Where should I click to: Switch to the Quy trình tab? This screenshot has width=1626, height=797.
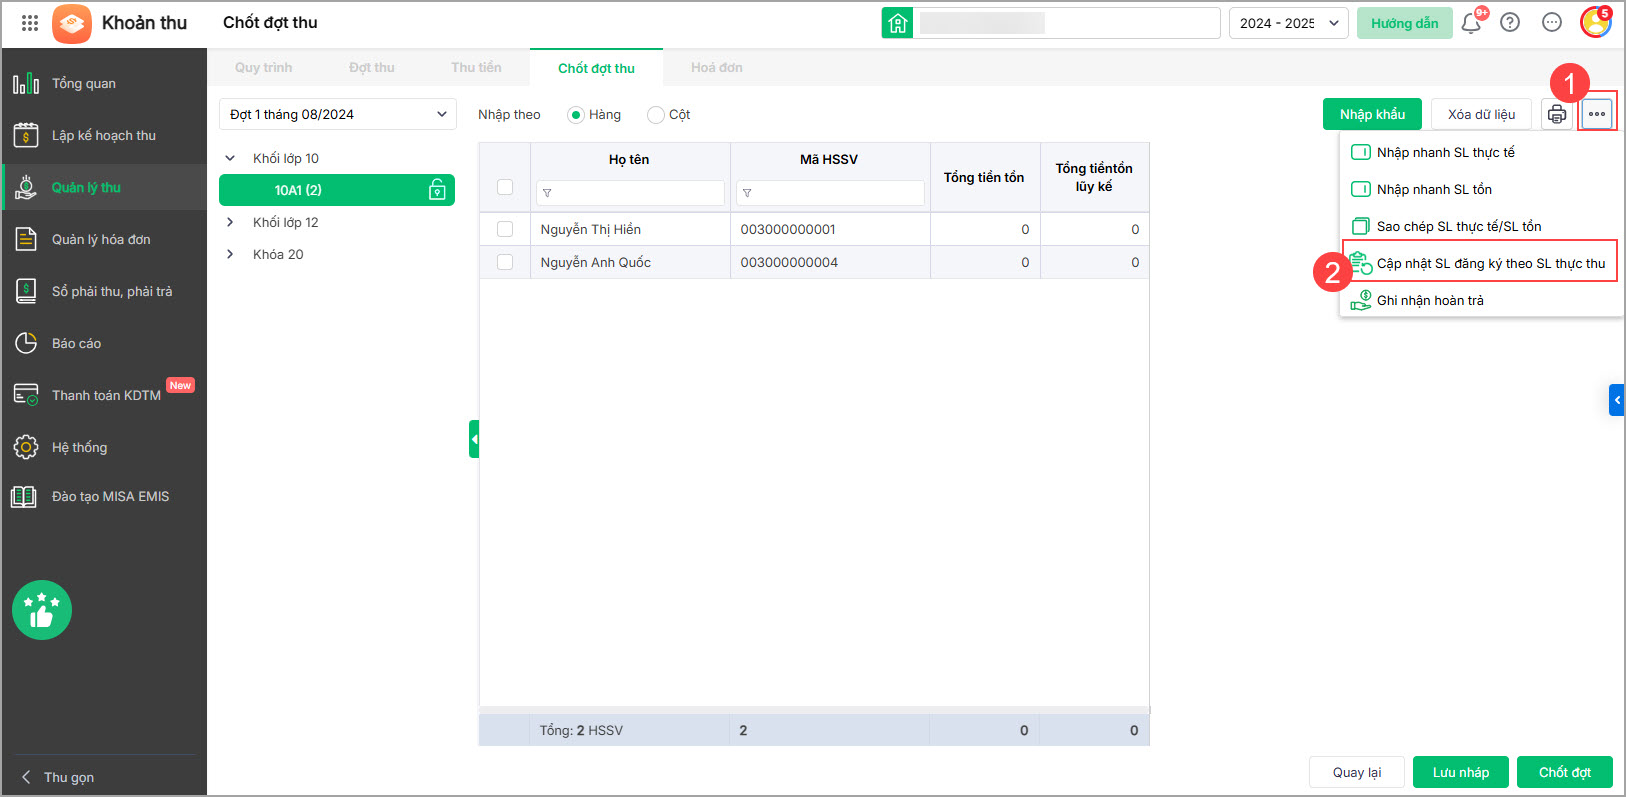tap(264, 68)
